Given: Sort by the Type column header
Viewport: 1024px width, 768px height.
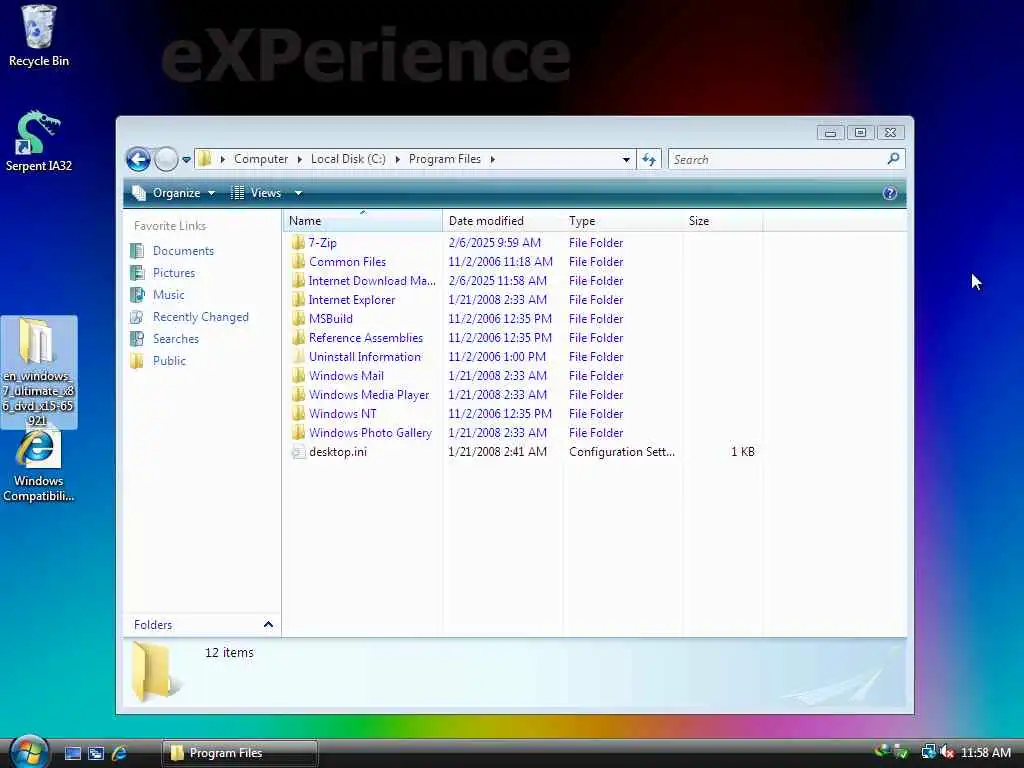Looking at the screenshot, I should (x=622, y=221).
